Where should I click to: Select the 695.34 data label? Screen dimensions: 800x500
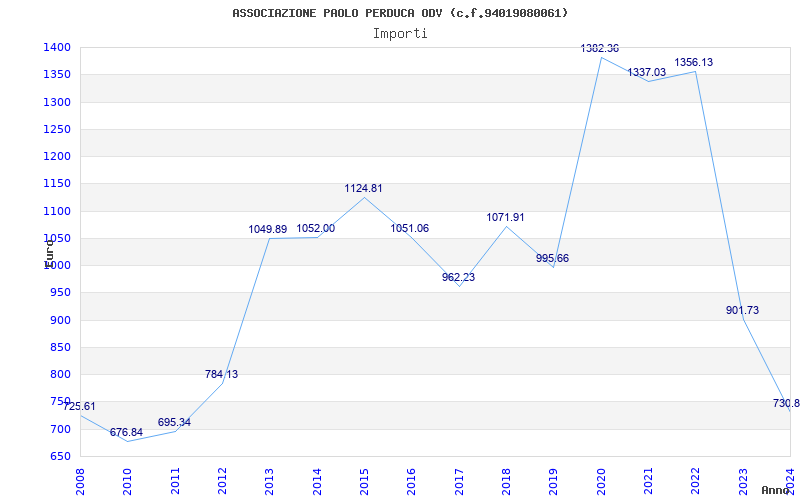[174, 422]
